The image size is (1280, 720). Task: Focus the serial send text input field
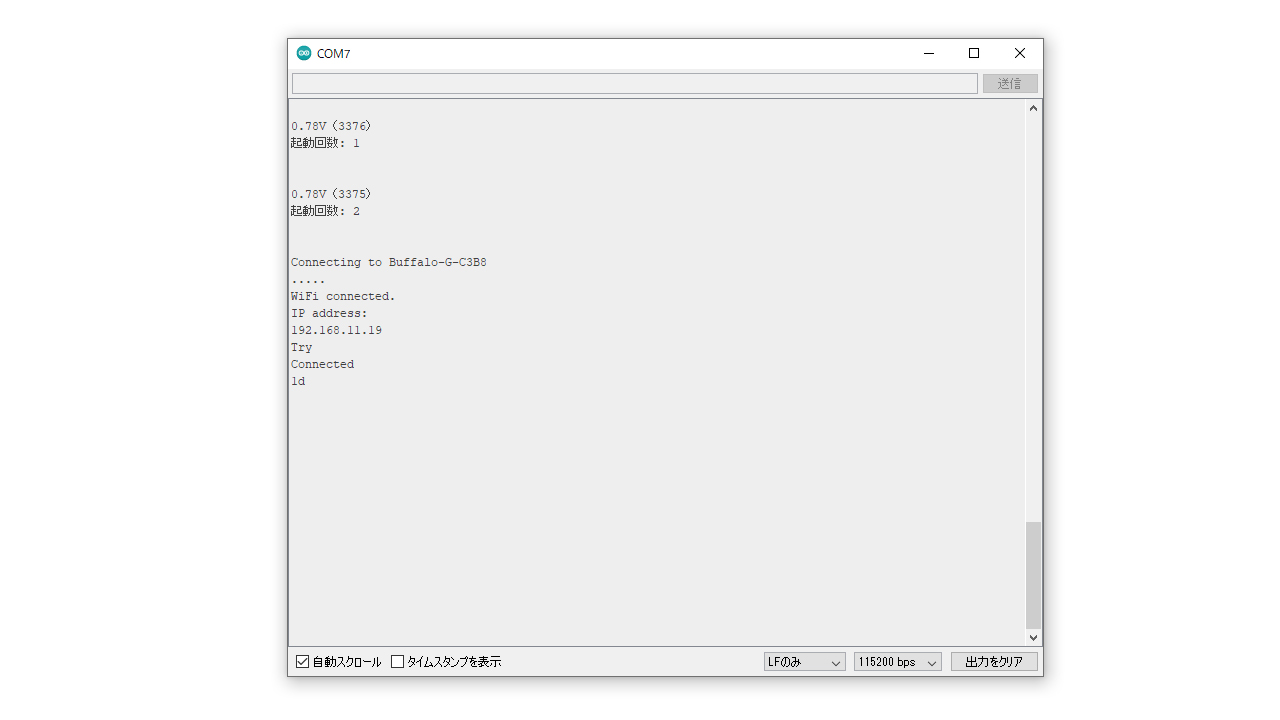(634, 84)
